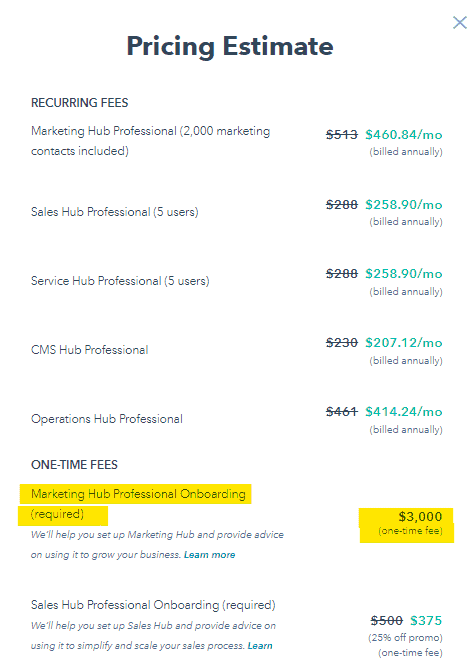Click the discounted $375 onboarding price
Image resolution: width=471 pixels, height=663 pixels.
point(426,620)
